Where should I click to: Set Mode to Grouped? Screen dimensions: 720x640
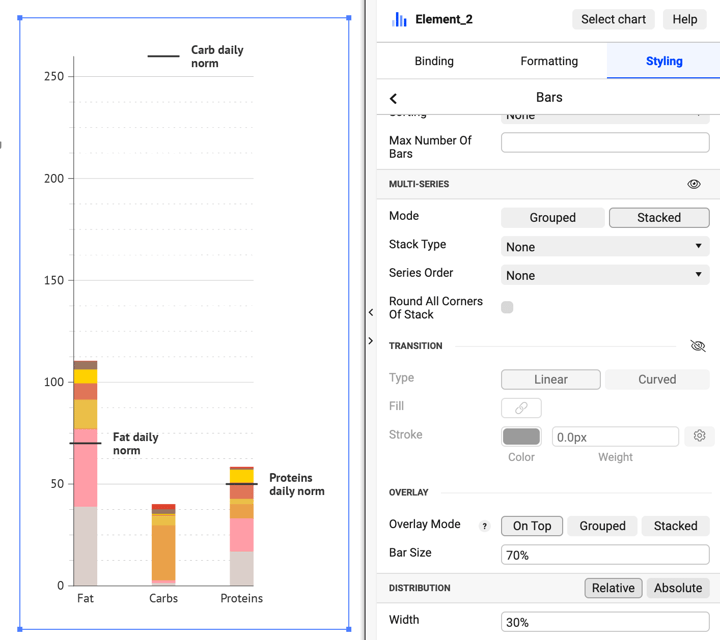tap(552, 218)
